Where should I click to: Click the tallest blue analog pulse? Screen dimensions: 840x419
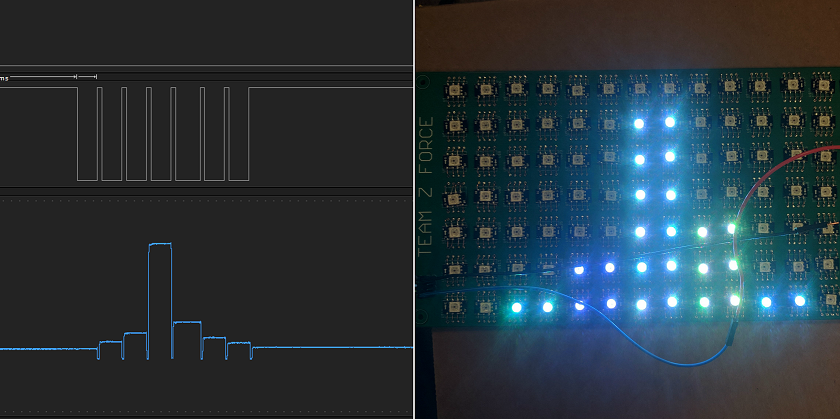160,301
